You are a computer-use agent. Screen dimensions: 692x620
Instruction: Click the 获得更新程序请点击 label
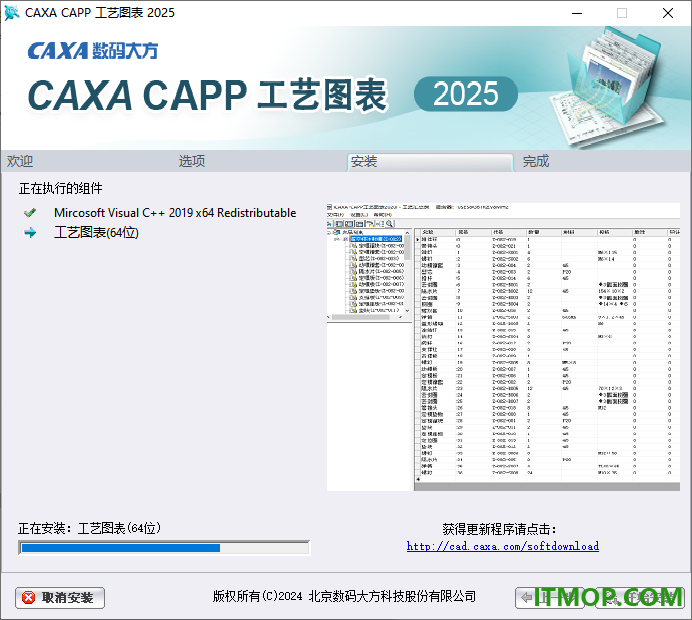coord(499,529)
